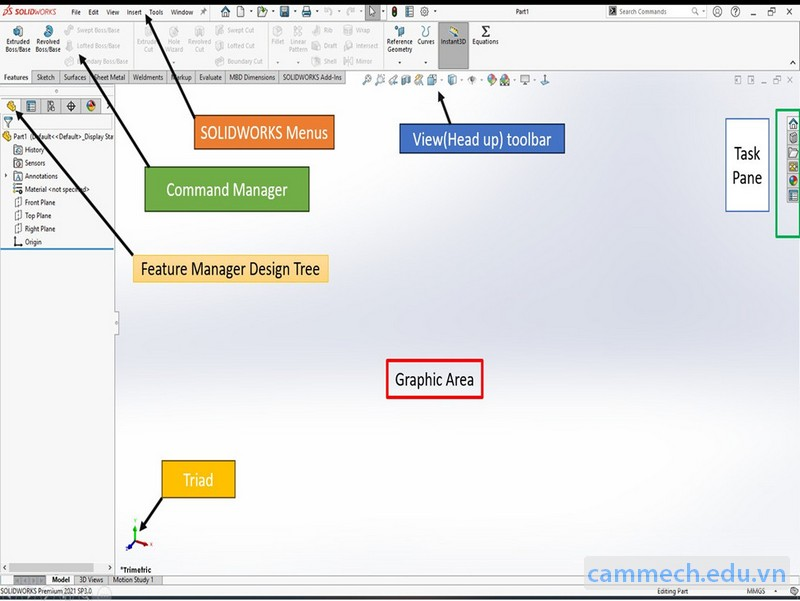Open the Window menu

tap(182, 12)
